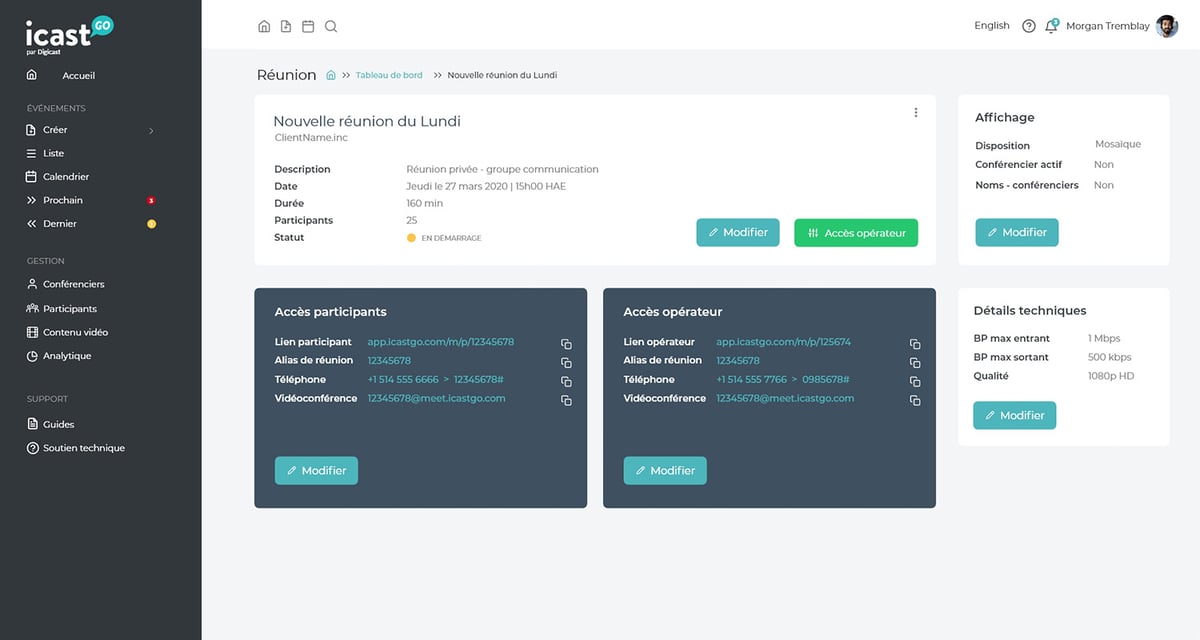Image resolution: width=1200 pixels, height=640 pixels.
Task: Open Calendrier in sidebar
Action: 66,177
